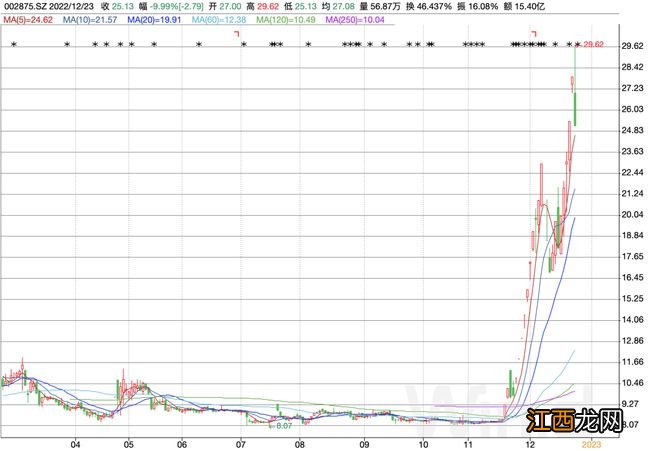Click the red 29.62 high price marker
The image size is (660, 451).
[594, 45]
